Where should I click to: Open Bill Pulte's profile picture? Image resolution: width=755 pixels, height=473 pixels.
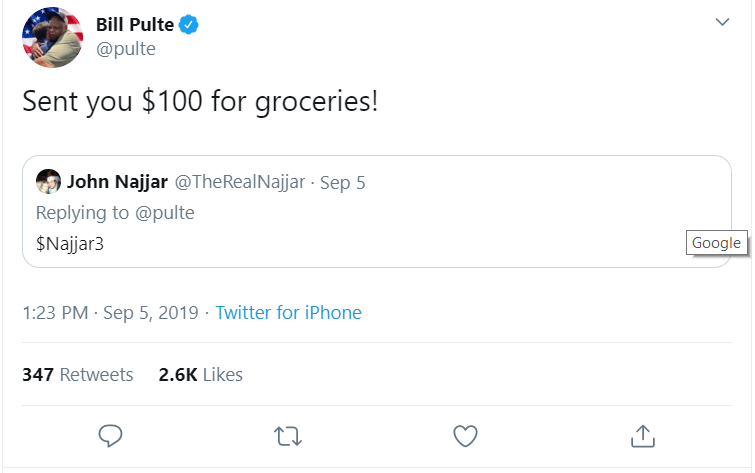52,37
